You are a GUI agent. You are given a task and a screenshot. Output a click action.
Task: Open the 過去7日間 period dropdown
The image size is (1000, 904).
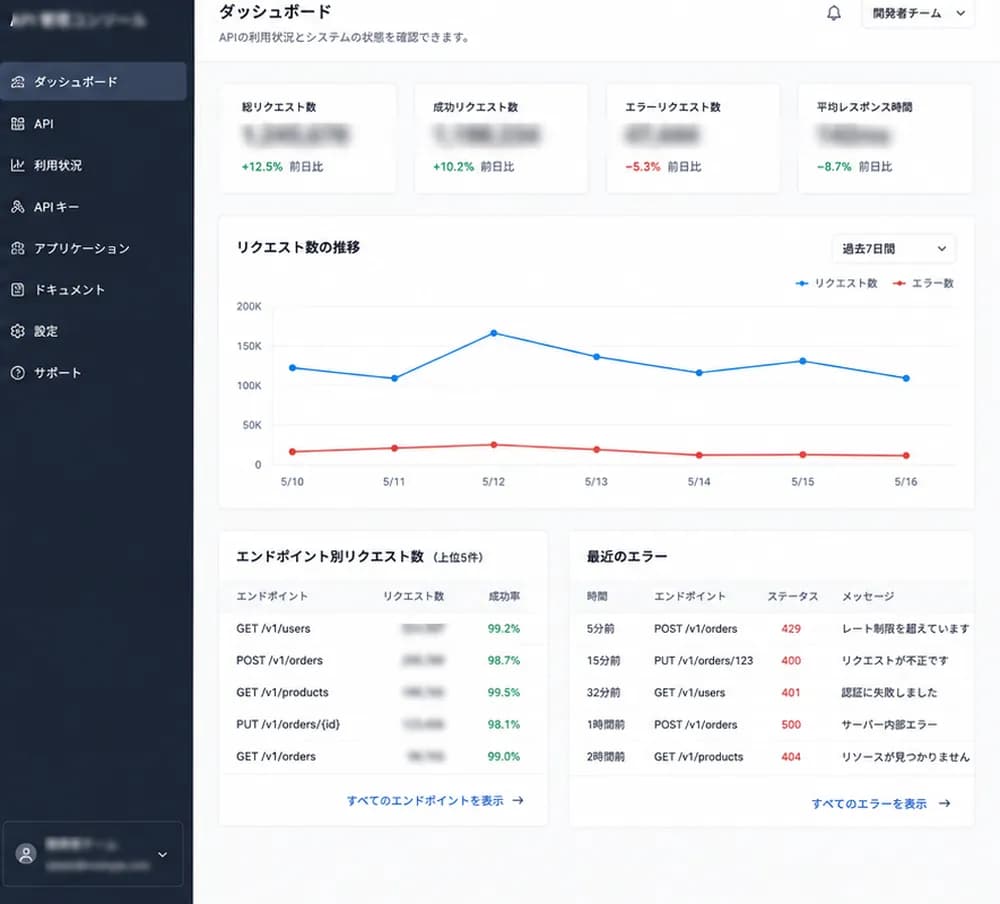[893, 249]
